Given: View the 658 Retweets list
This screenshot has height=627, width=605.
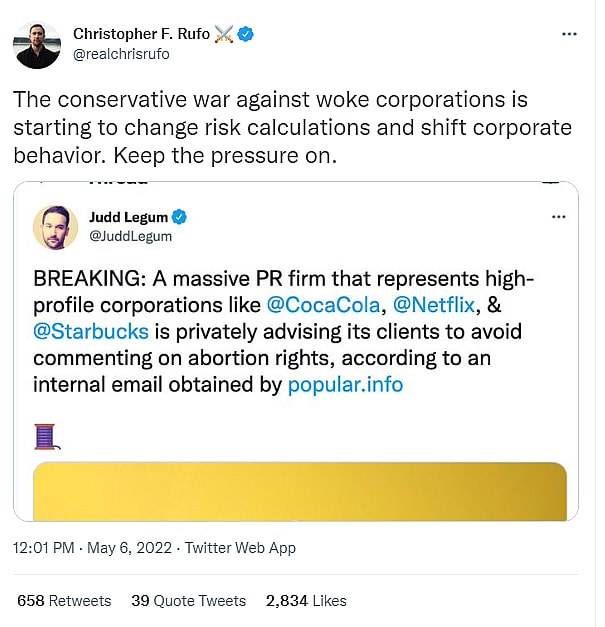Looking at the screenshot, I should click(x=64, y=601).
